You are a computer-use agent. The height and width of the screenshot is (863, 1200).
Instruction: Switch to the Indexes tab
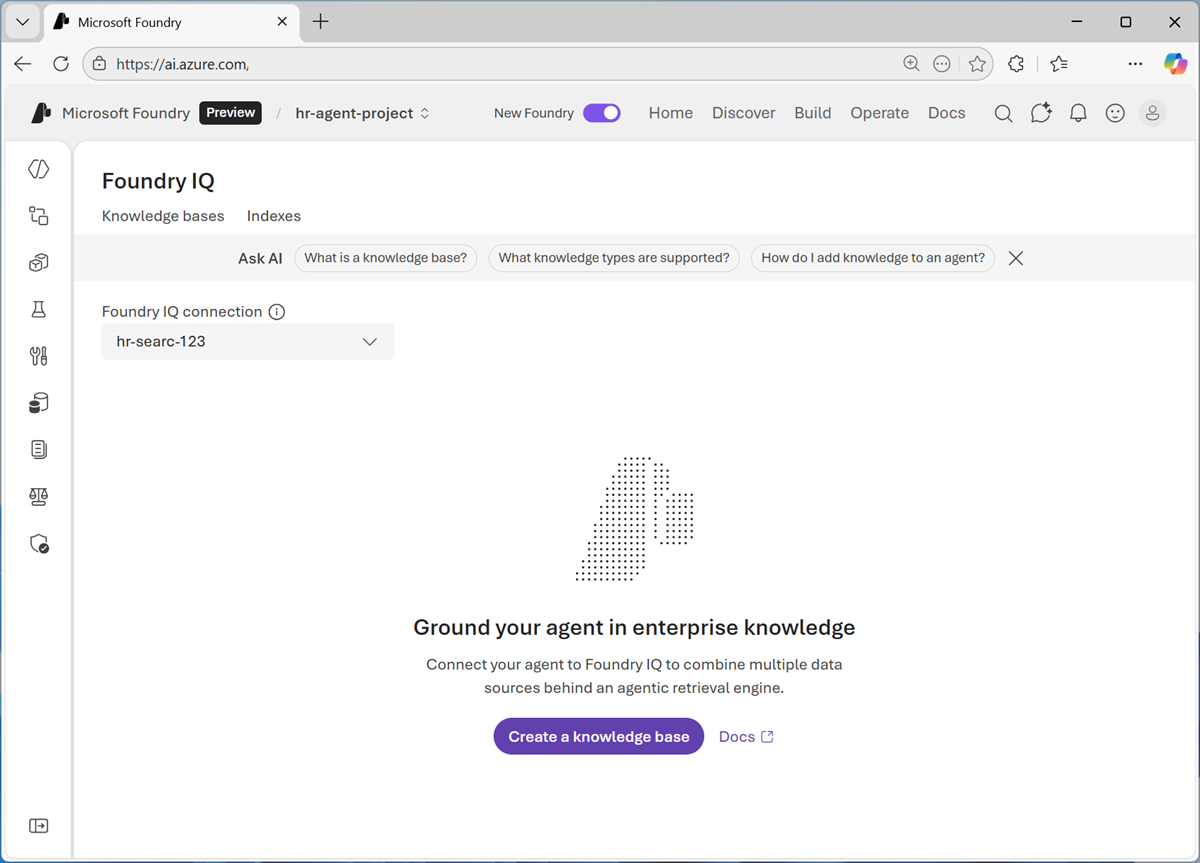point(273,216)
